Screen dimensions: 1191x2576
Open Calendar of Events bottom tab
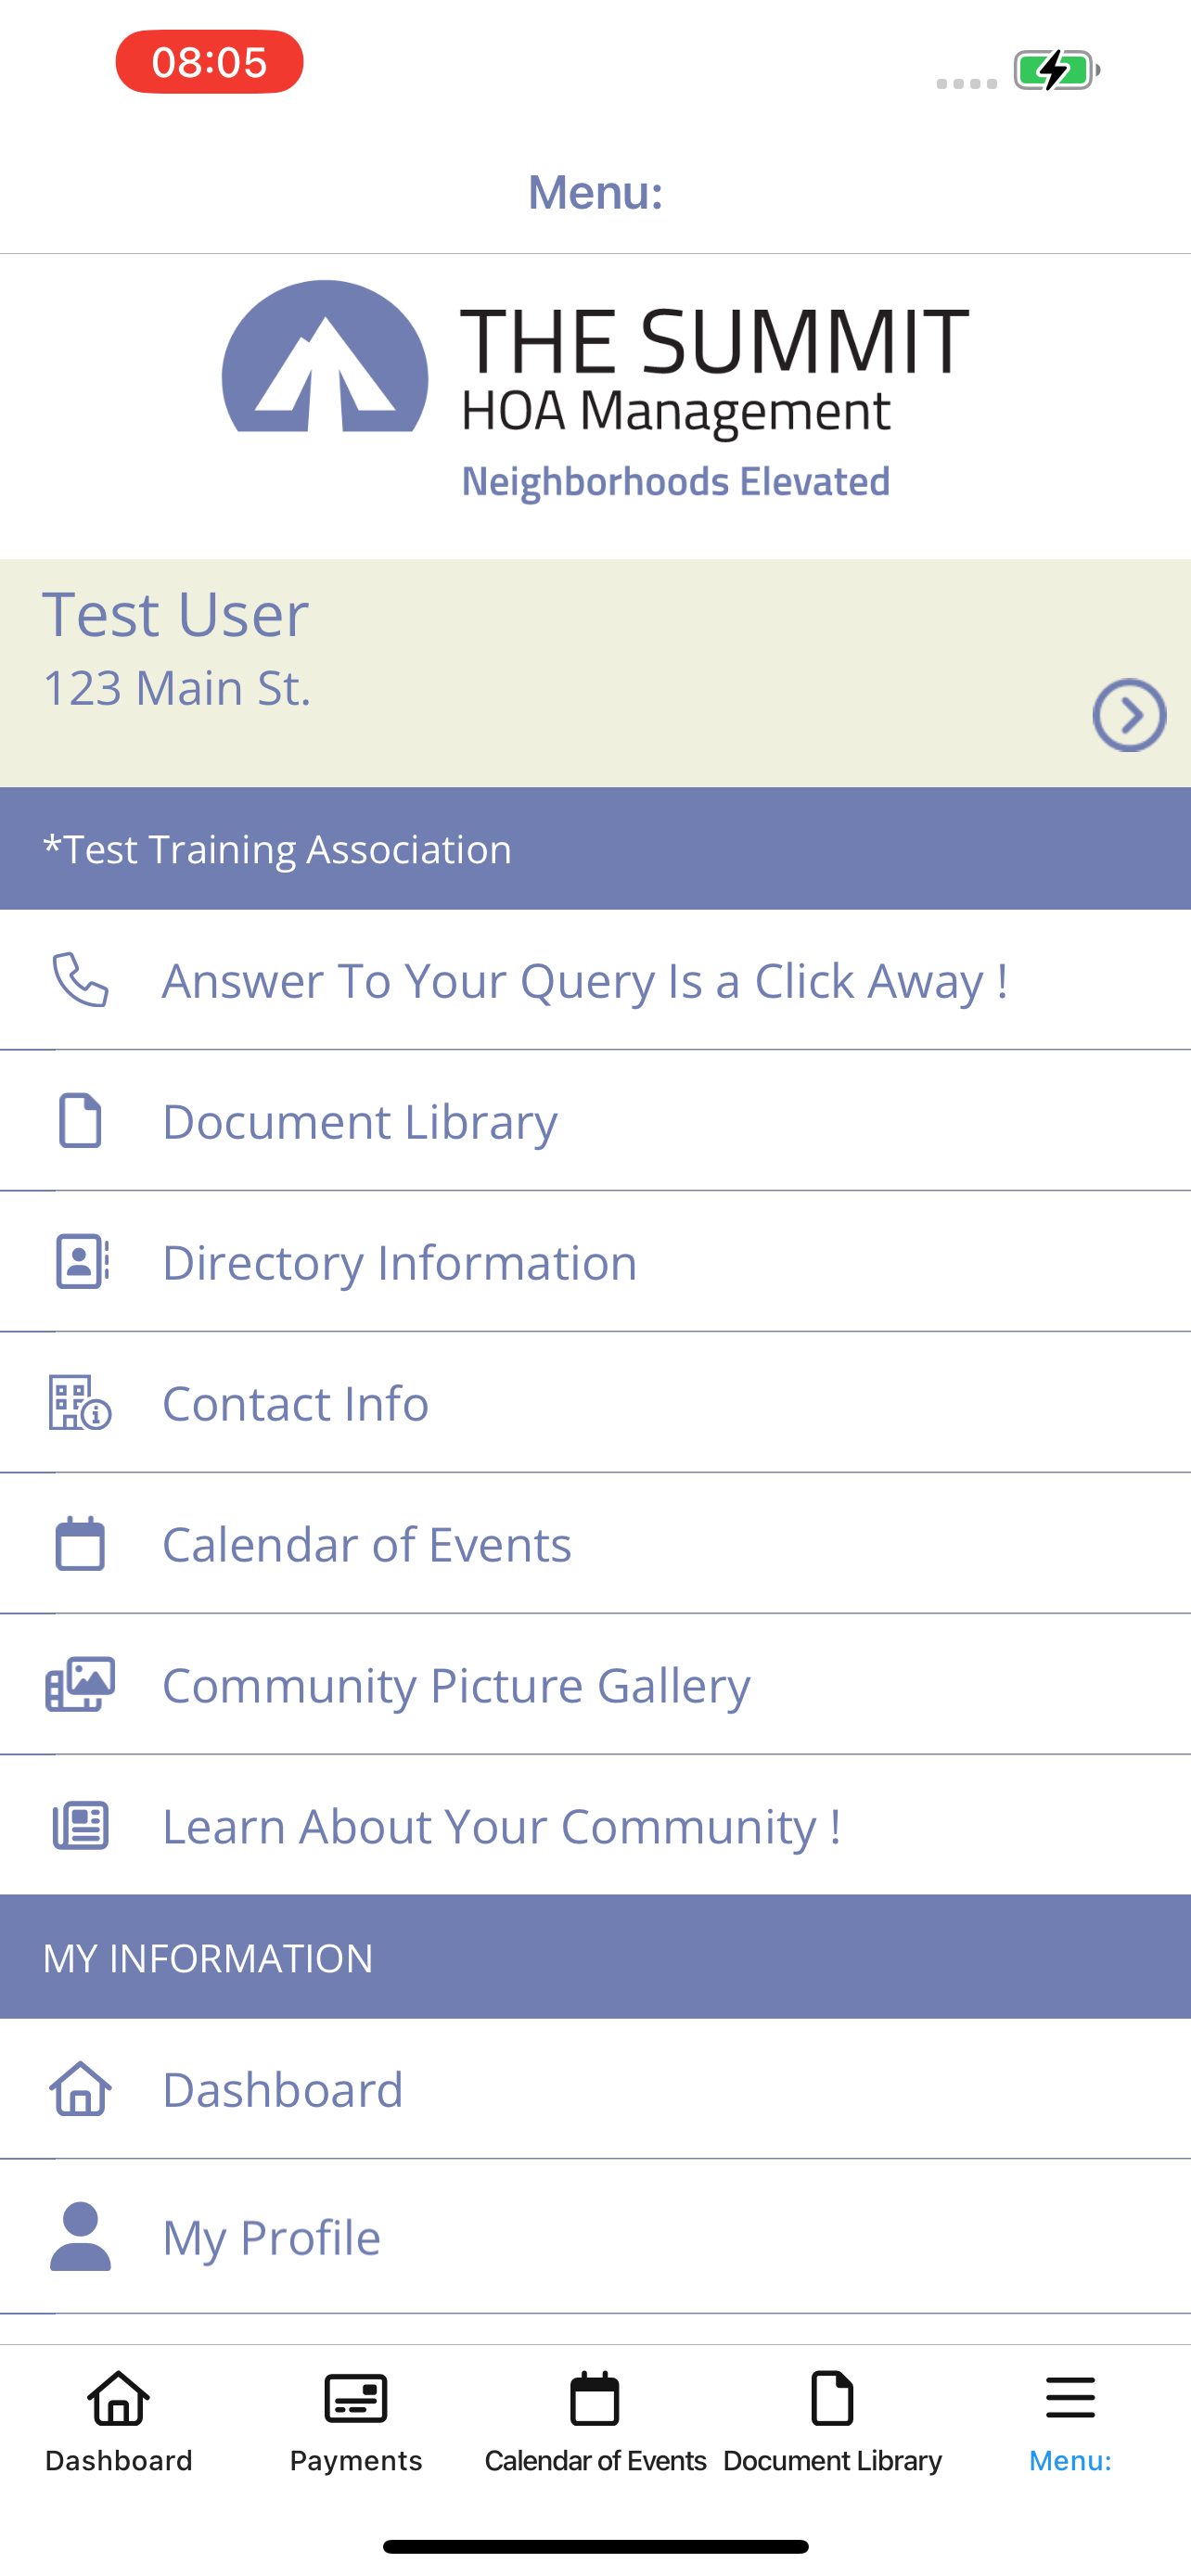click(595, 2421)
